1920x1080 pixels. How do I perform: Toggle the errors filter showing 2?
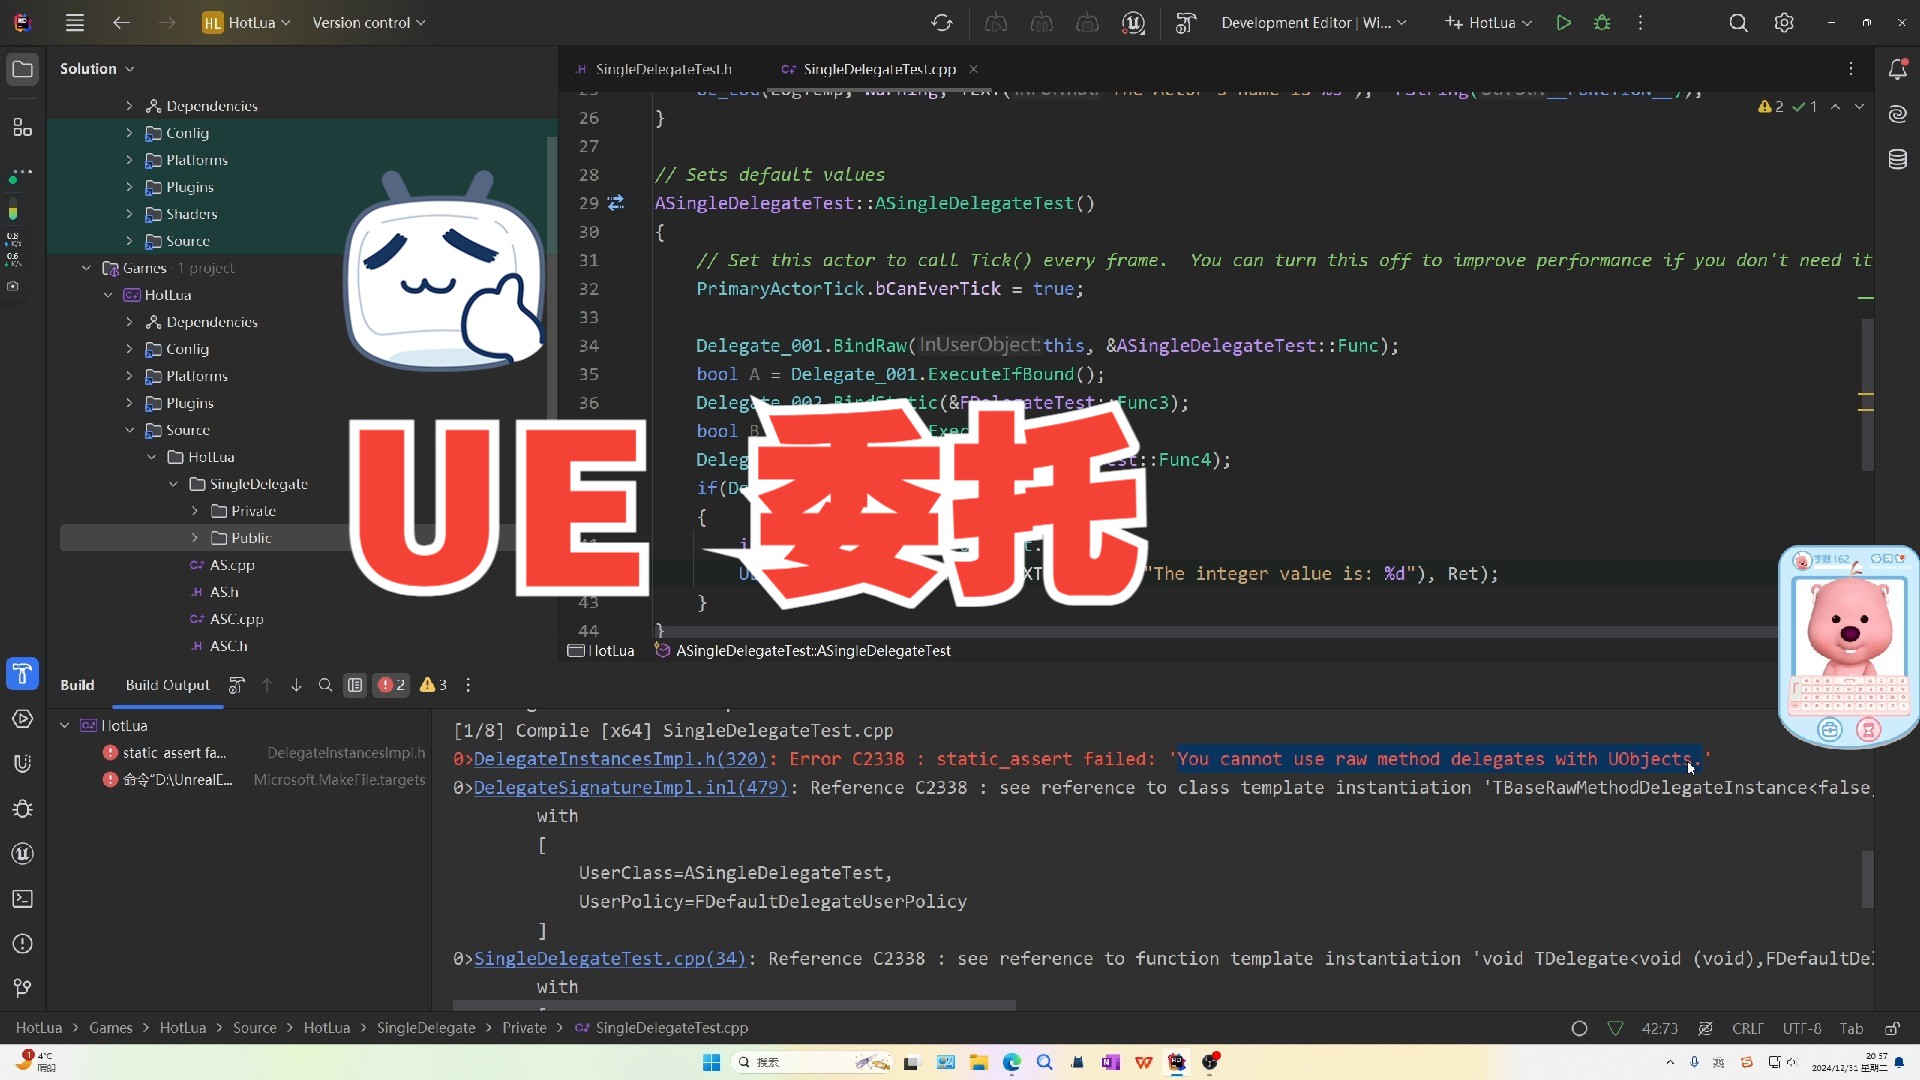click(x=391, y=685)
